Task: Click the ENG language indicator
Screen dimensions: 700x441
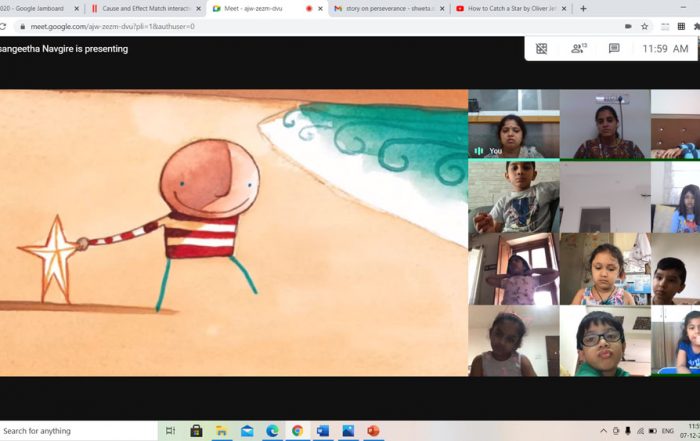Action: (668, 431)
